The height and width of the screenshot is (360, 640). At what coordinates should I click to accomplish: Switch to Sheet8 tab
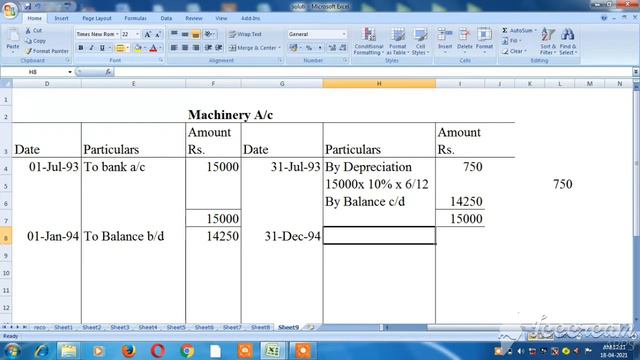click(260, 327)
